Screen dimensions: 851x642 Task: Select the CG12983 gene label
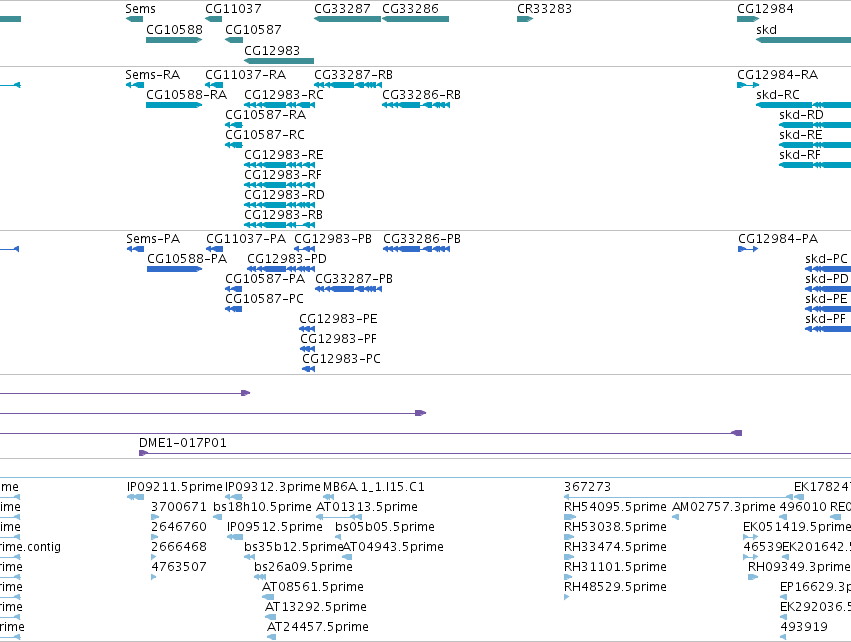pos(272,50)
